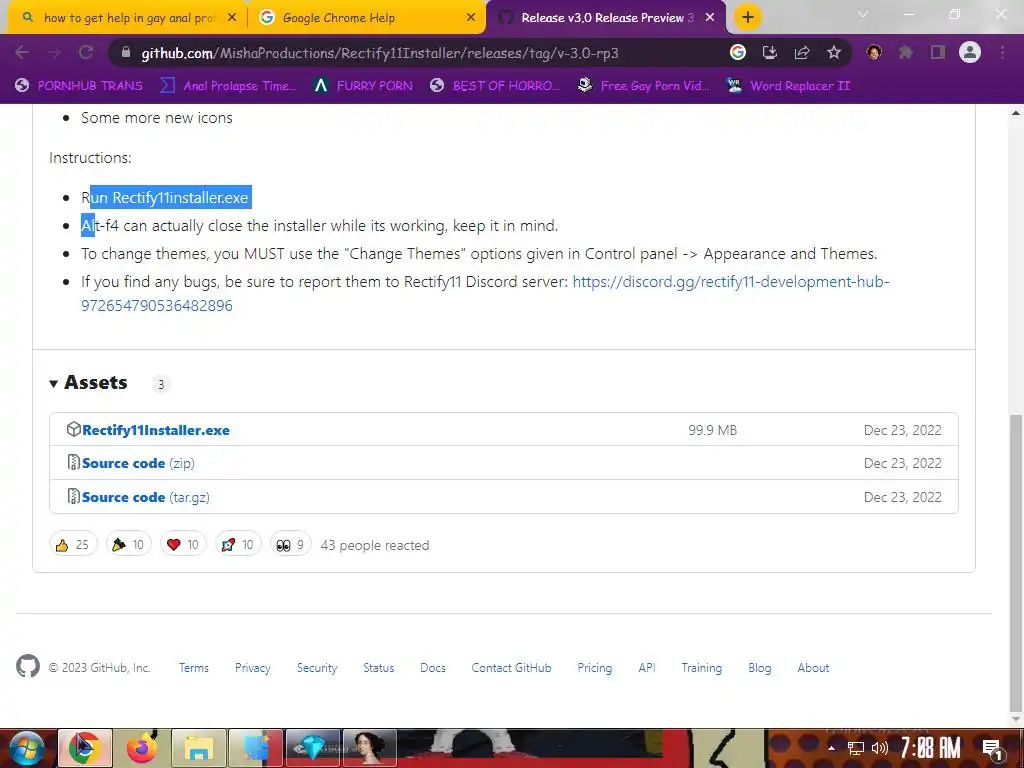Click the heart reaction
1024x768 pixels.
(x=183, y=545)
